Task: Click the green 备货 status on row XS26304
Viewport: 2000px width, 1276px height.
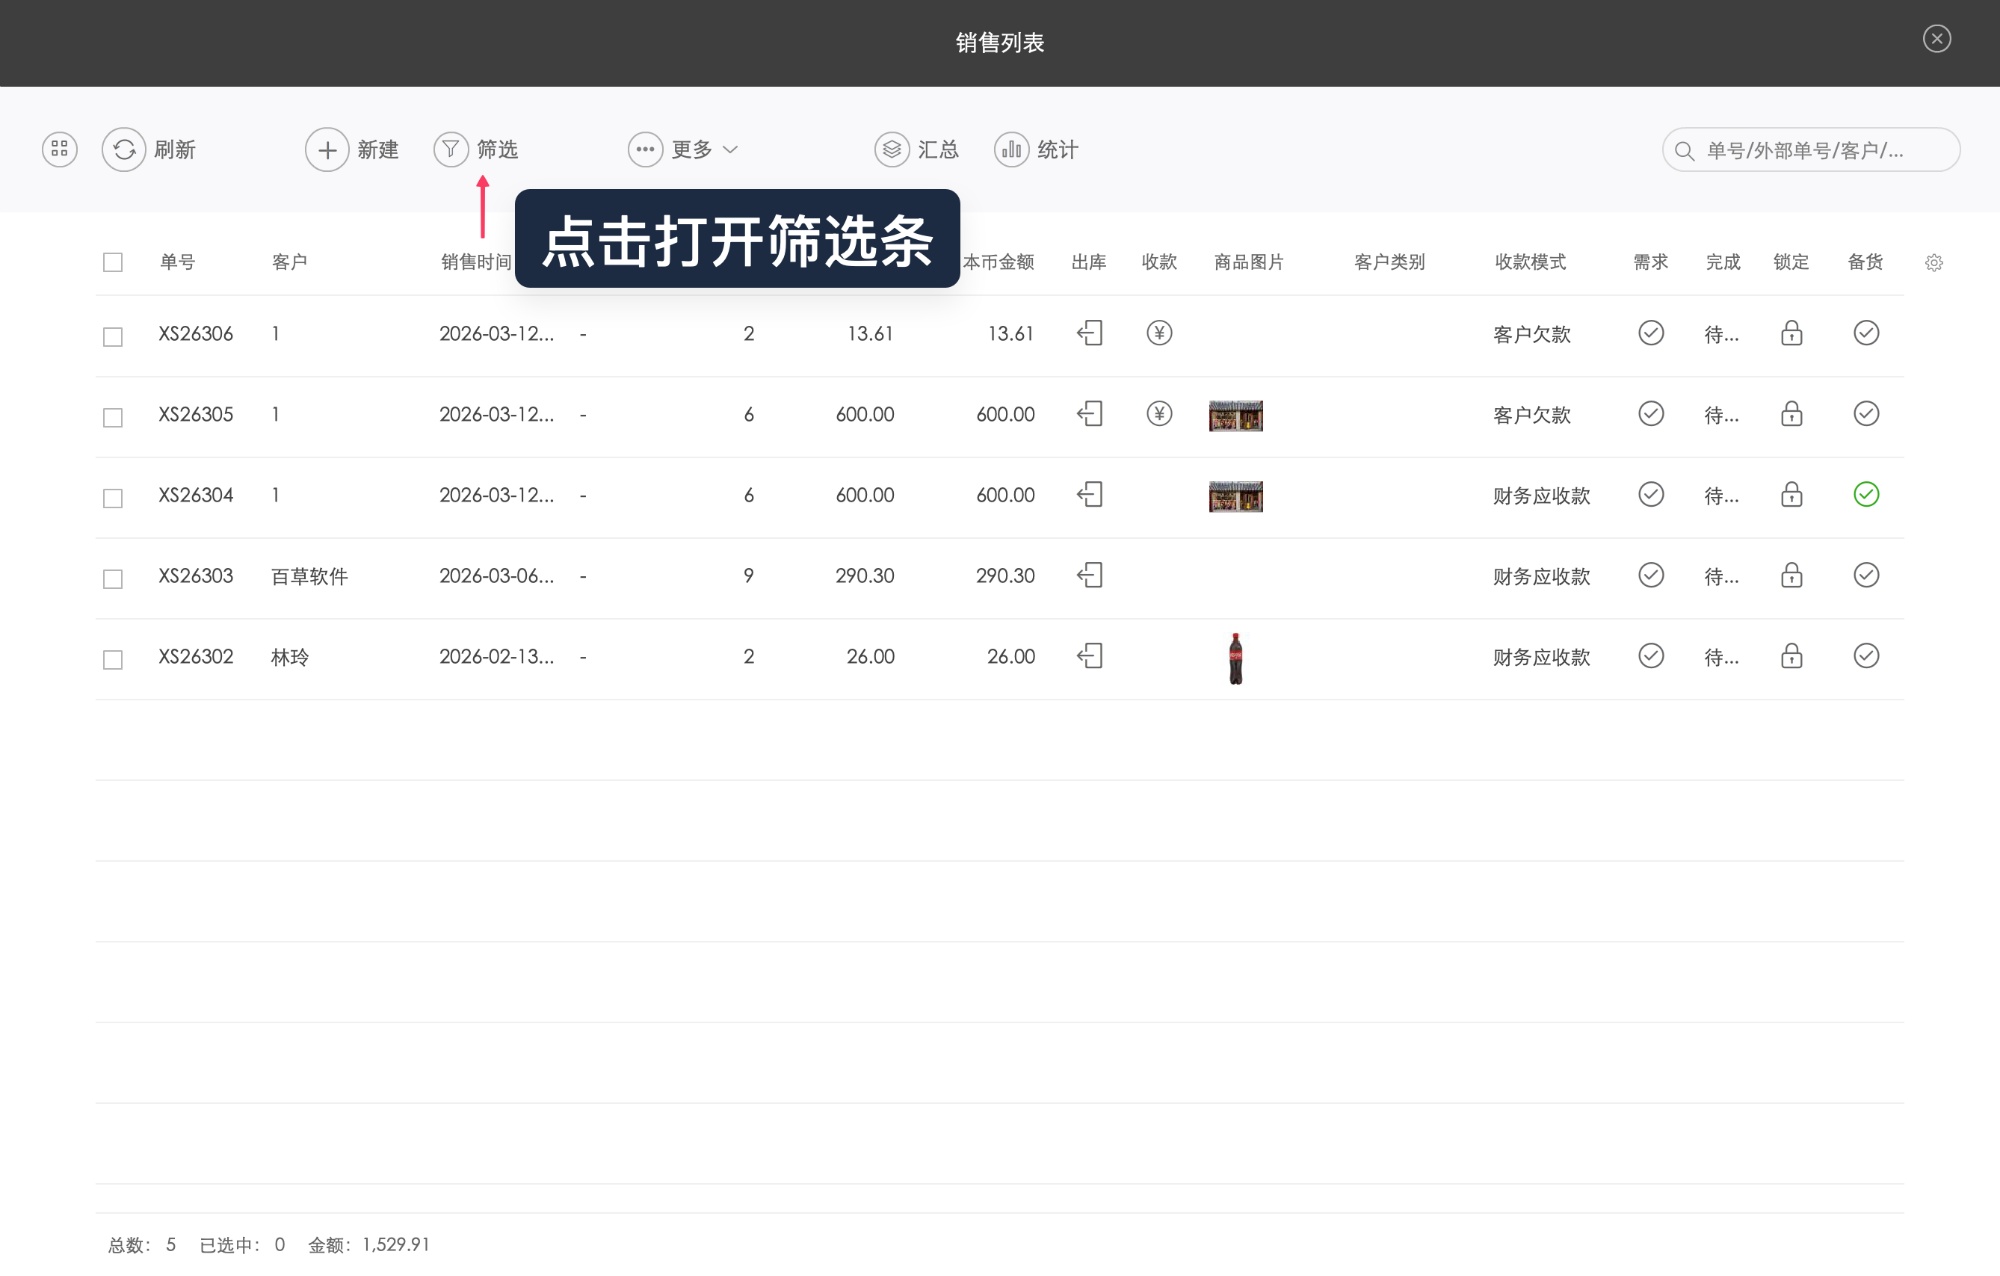Action: tap(1866, 494)
